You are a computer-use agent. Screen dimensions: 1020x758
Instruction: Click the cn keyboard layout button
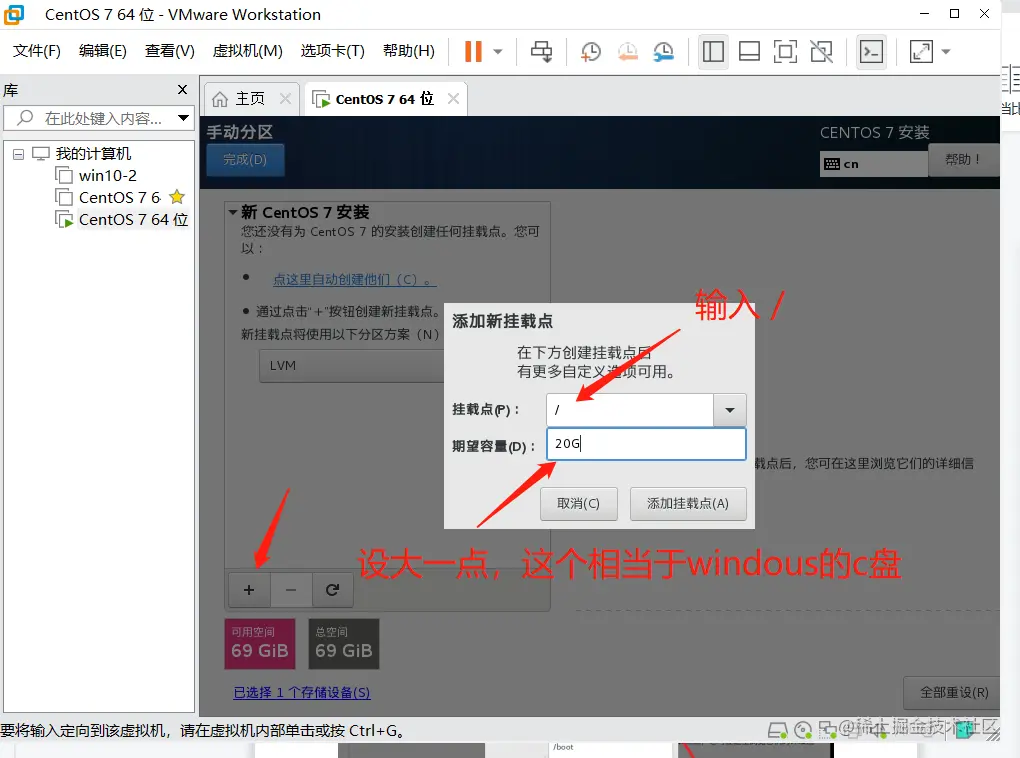[x=873, y=161]
